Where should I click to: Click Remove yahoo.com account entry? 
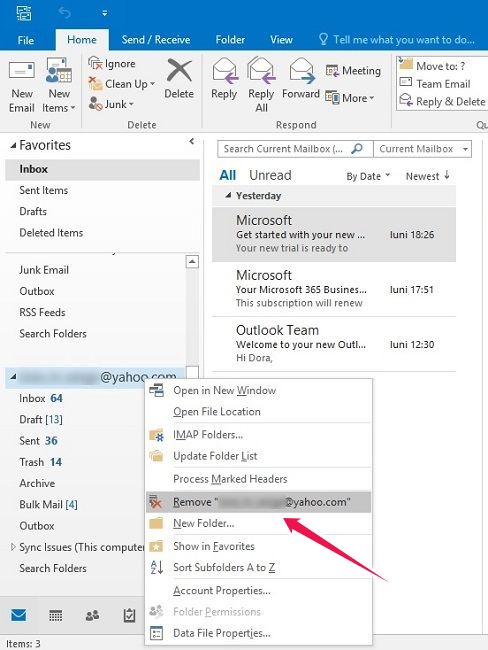pos(258,502)
